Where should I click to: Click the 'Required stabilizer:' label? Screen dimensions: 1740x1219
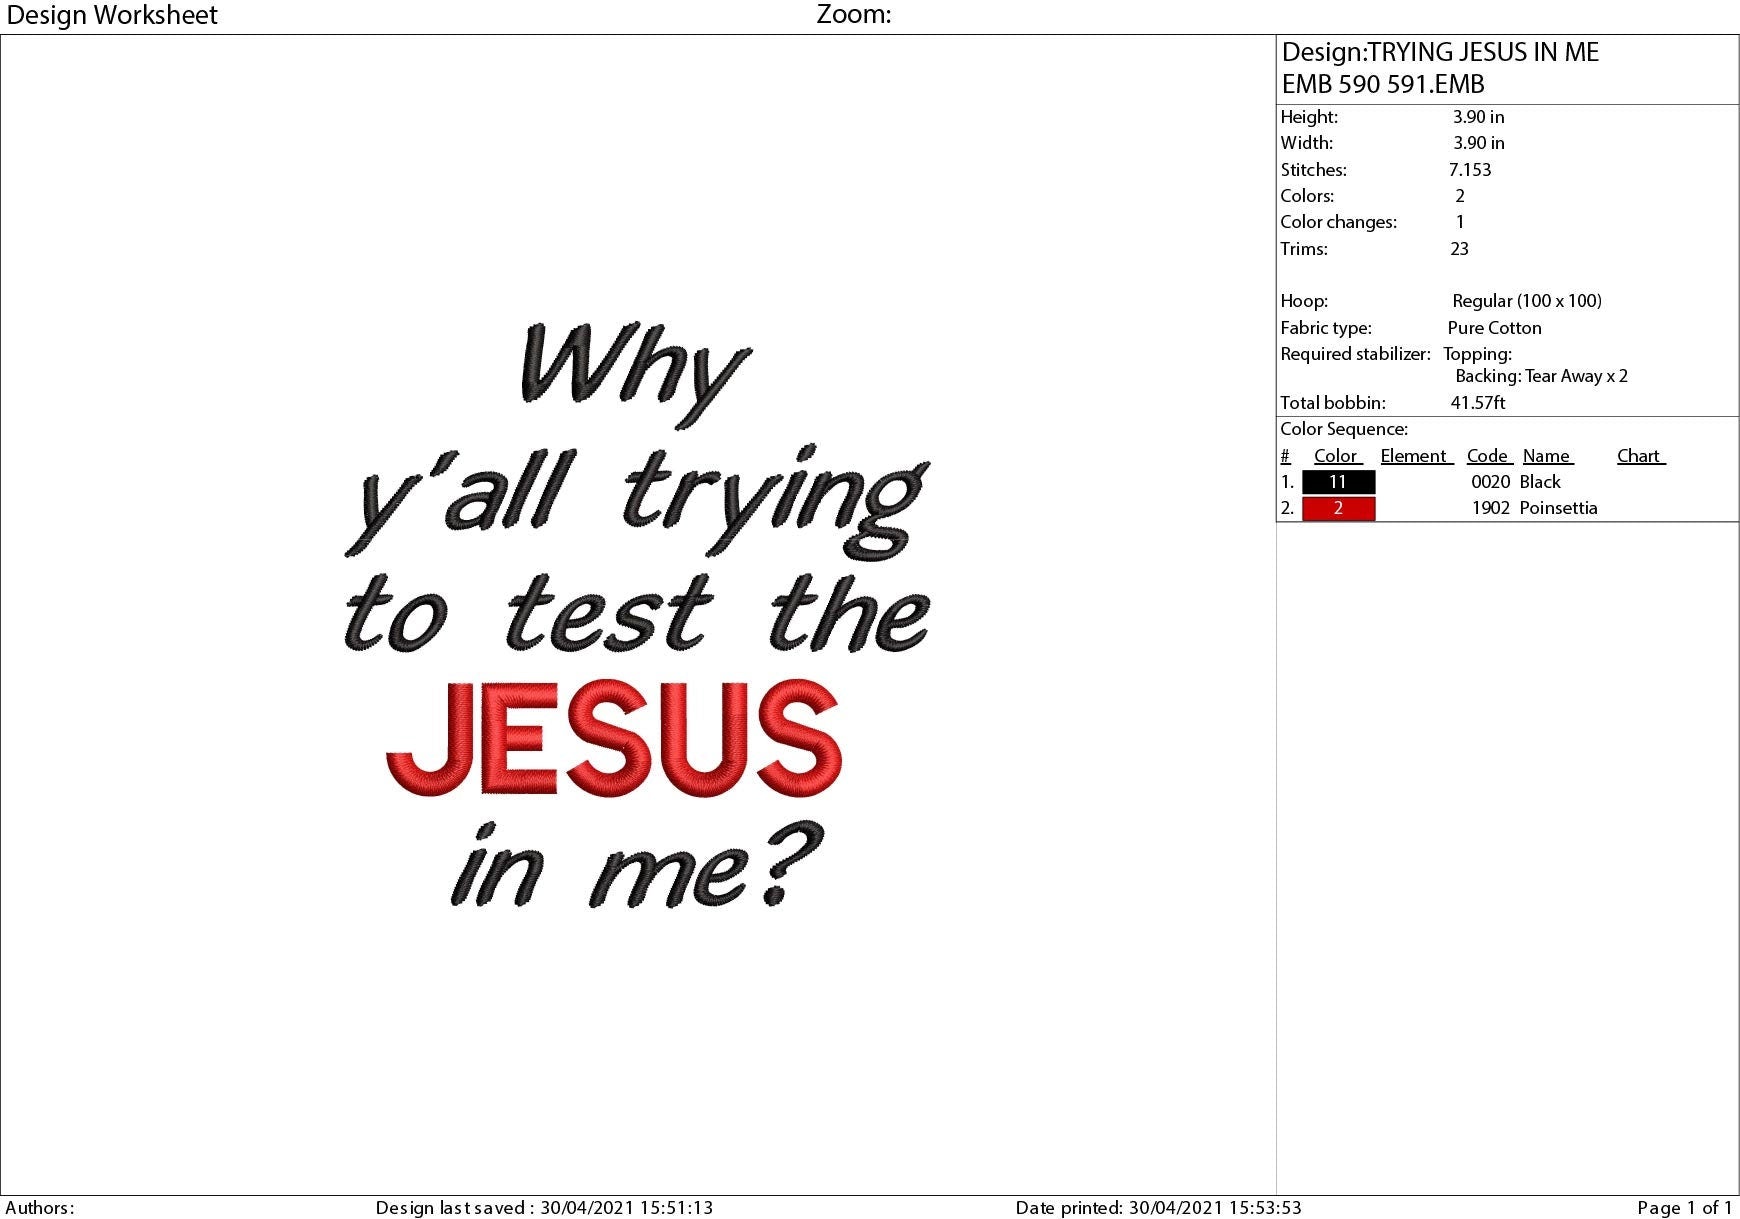pyautogui.click(x=1355, y=354)
